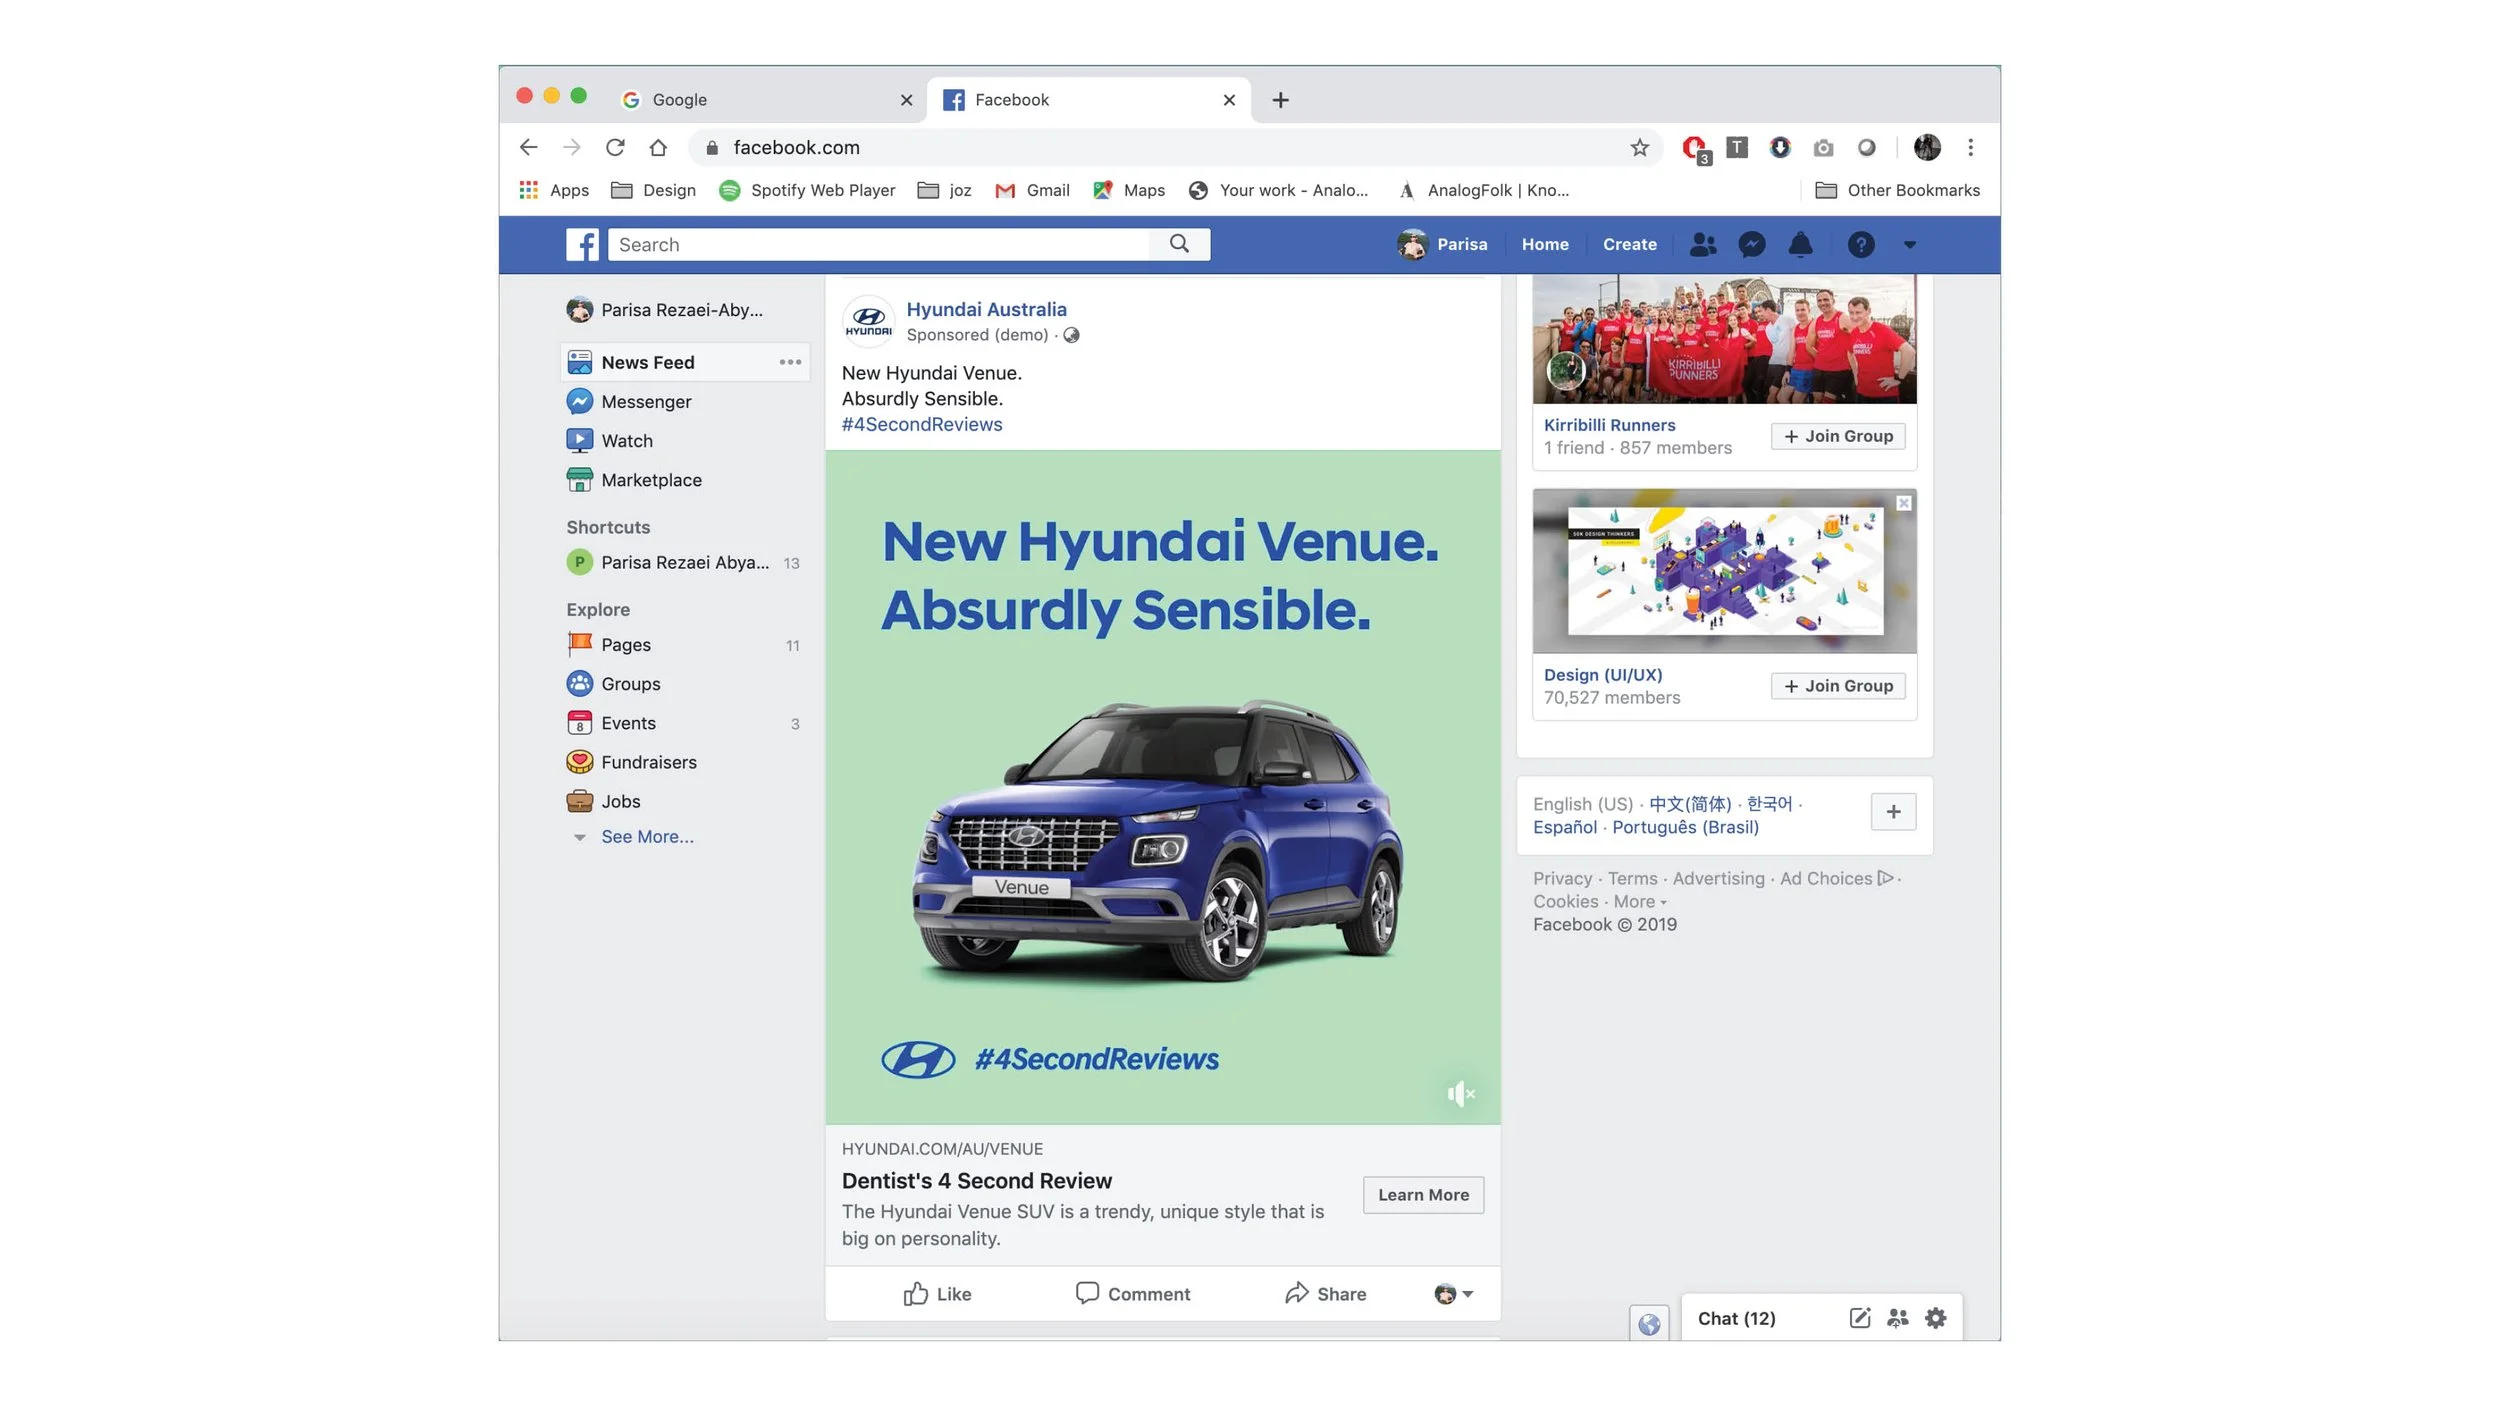Open the Hyundai Australia page avatar
Viewport: 2500px width, 1406px height.
[x=868, y=321]
